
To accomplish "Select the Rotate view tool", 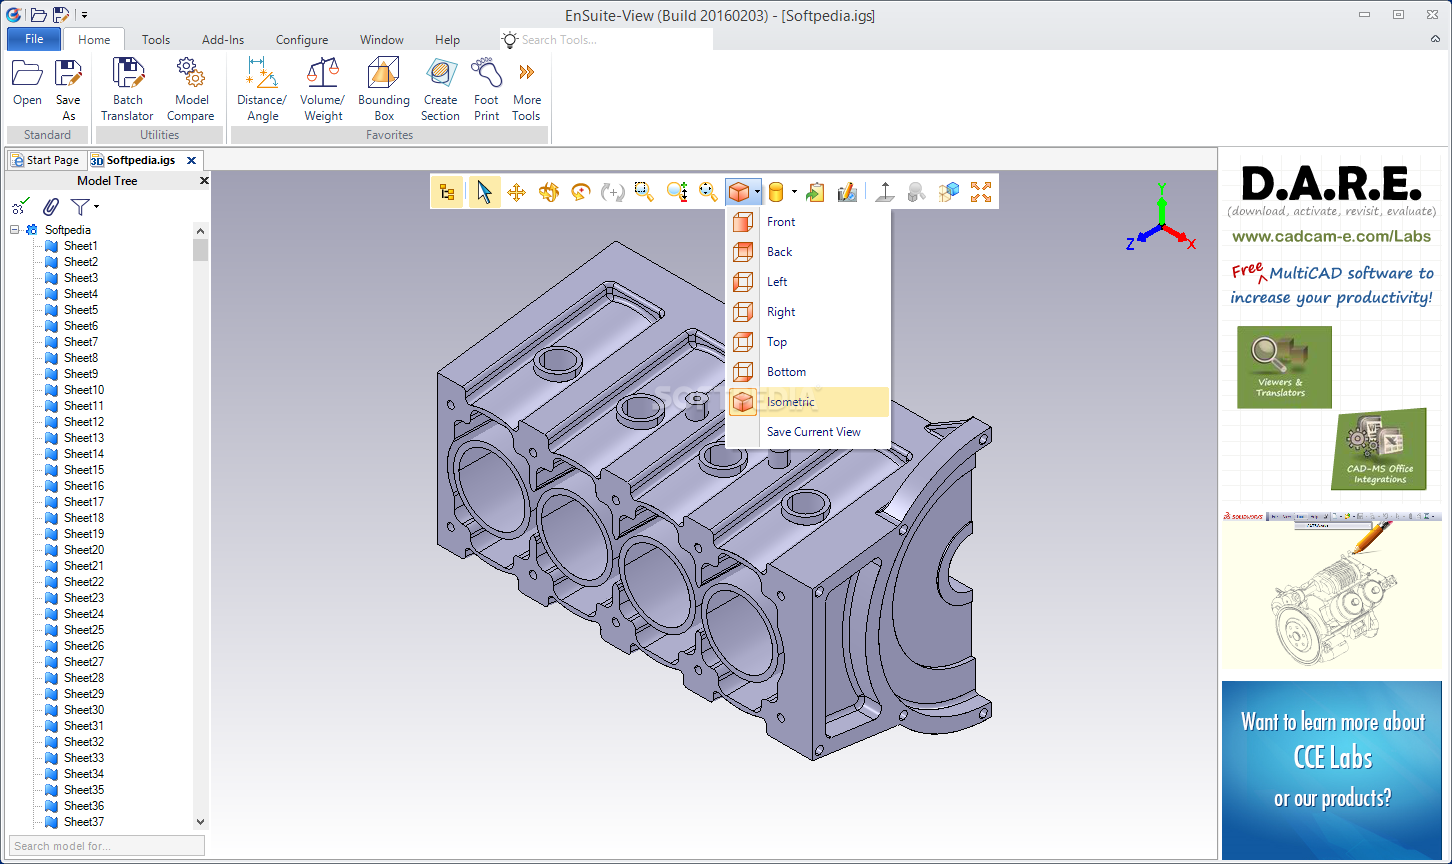I will click(549, 192).
